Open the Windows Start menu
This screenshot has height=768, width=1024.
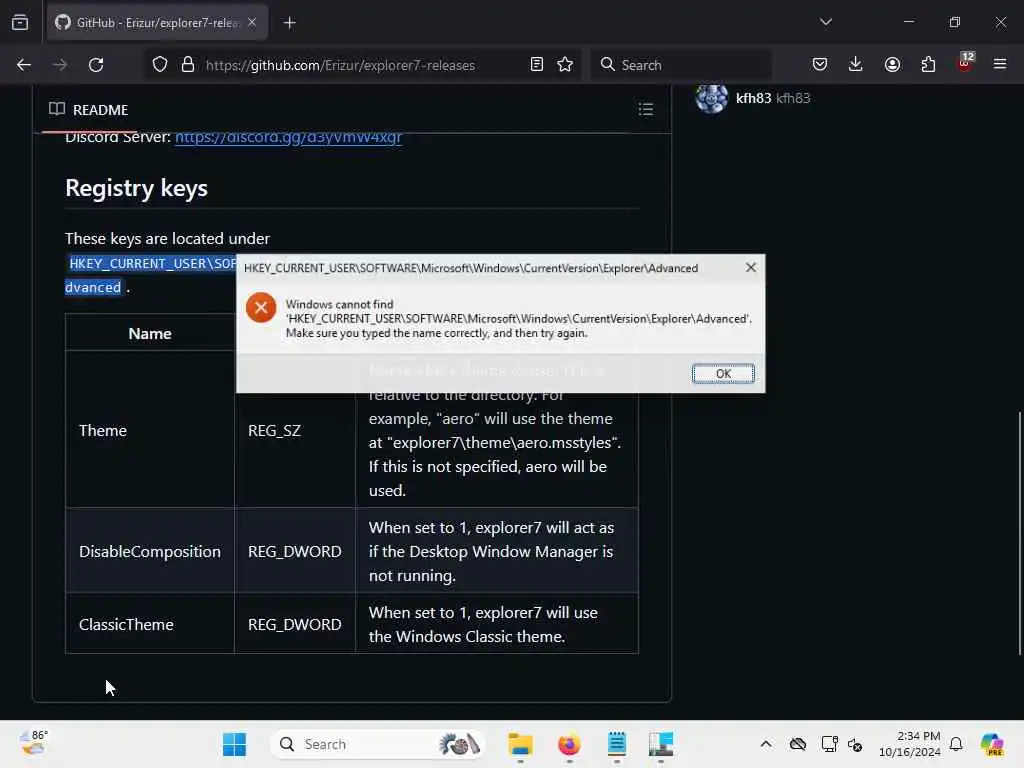click(x=234, y=744)
